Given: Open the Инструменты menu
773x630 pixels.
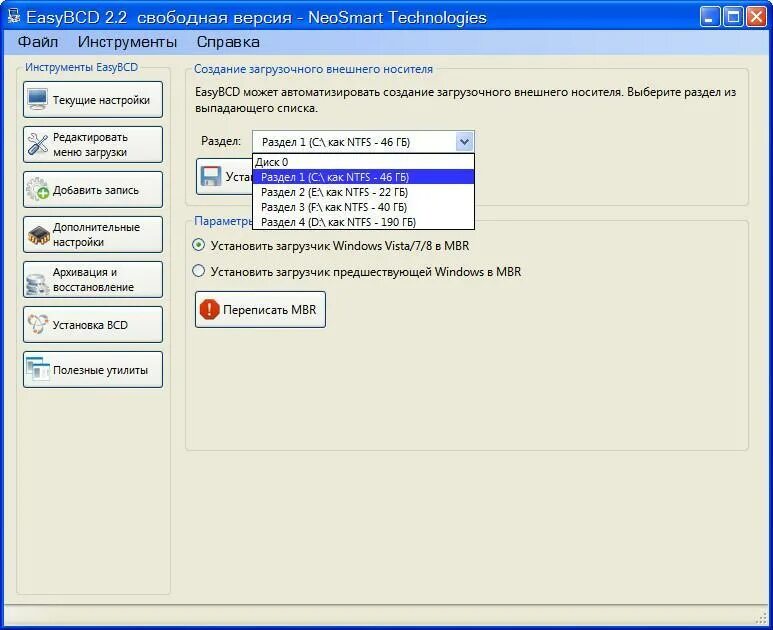Looking at the screenshot, I should pos(127,42).
